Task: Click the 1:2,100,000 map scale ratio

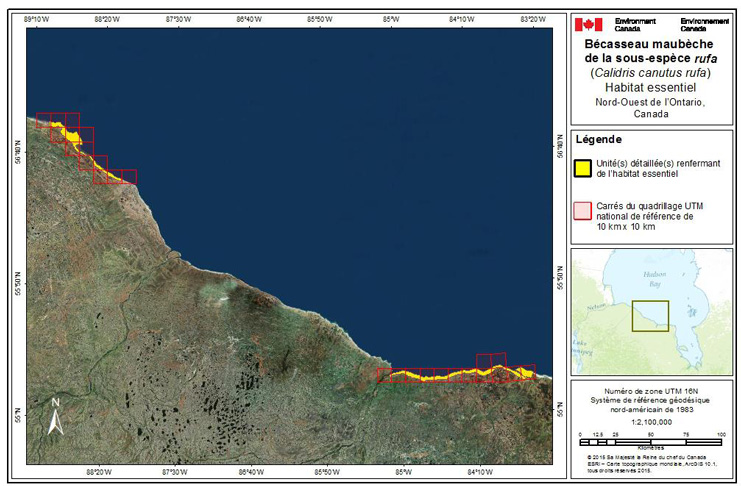Action: coord(650,423)
